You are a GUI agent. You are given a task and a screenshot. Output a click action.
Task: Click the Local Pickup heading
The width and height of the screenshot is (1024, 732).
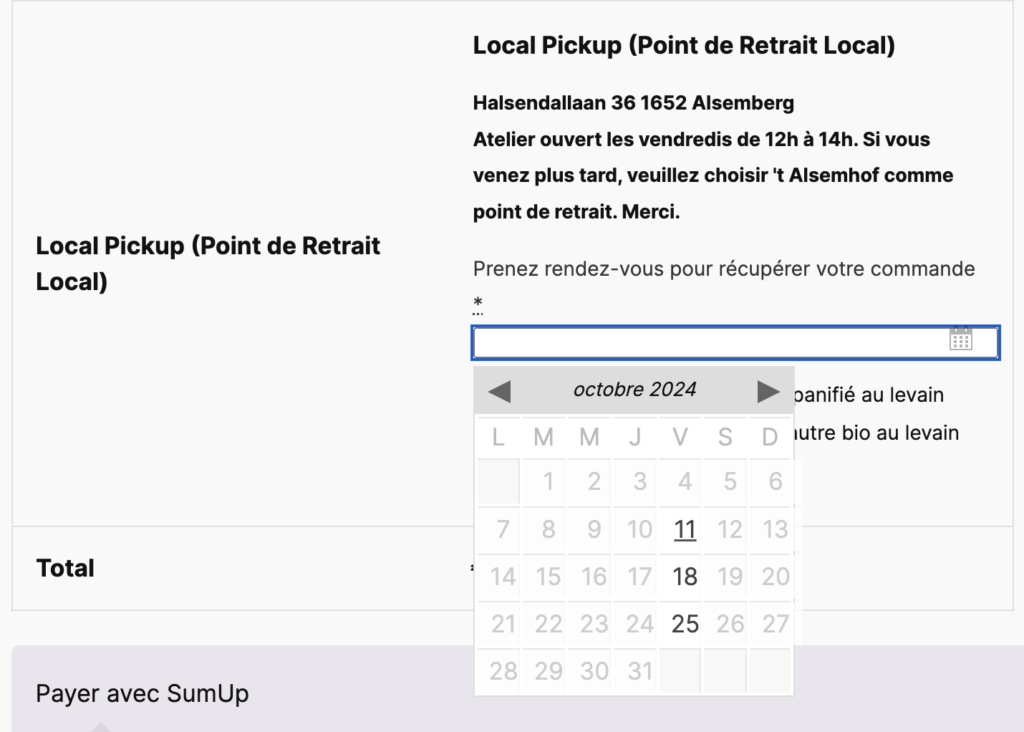coord(684,46)
